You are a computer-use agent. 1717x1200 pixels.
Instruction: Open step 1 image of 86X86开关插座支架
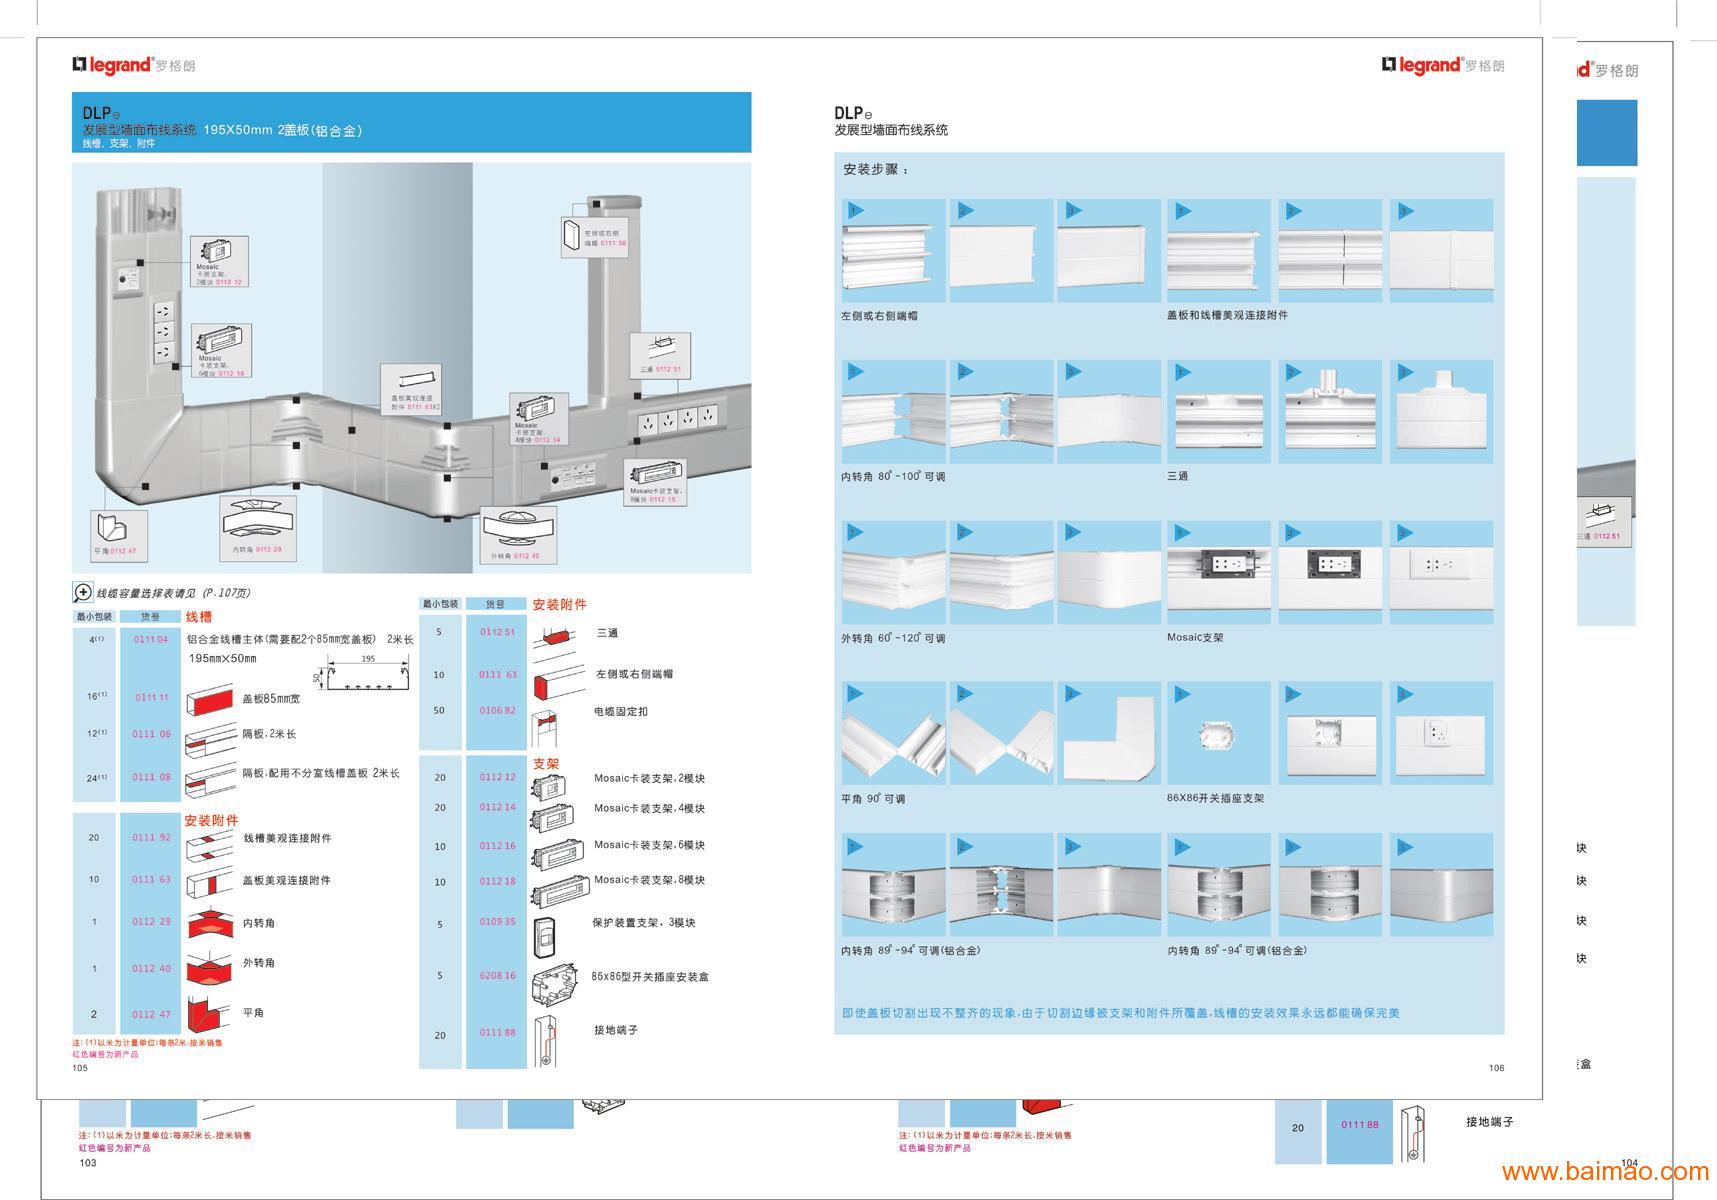pos(1219,734)
